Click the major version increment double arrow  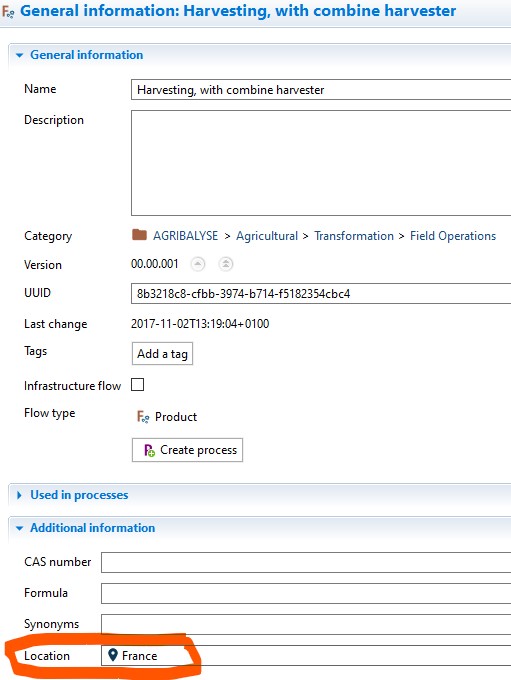coord(226,264)
